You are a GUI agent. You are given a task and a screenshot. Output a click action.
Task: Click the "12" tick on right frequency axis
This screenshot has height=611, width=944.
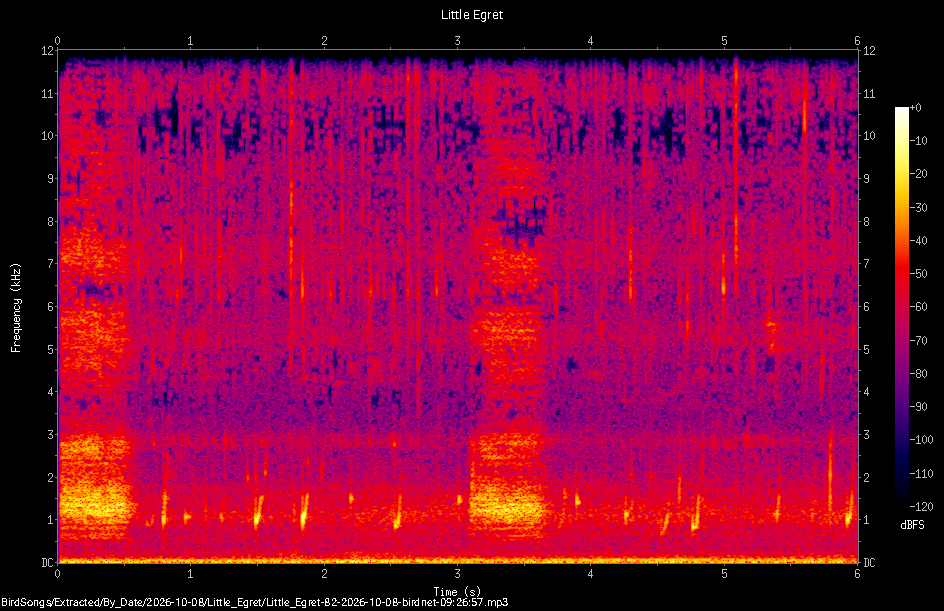(x=869, y=51)
